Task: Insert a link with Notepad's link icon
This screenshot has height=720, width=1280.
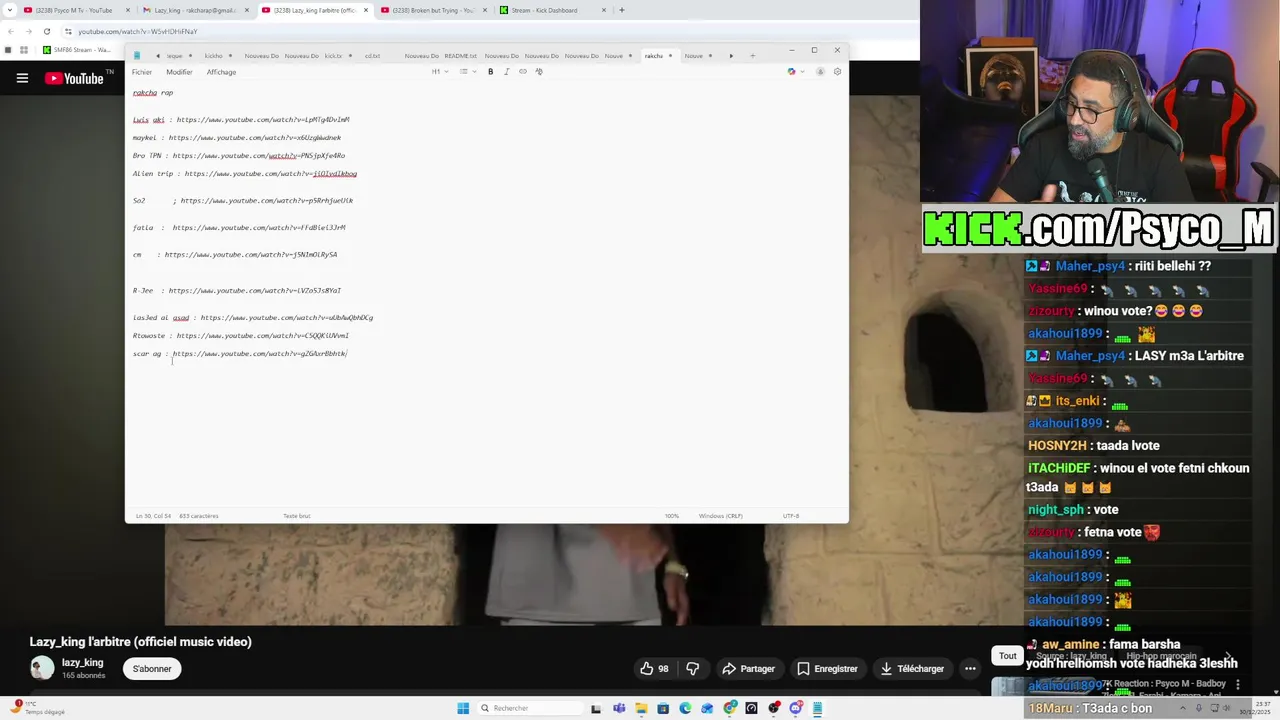Action: click(x=522, y=72)
